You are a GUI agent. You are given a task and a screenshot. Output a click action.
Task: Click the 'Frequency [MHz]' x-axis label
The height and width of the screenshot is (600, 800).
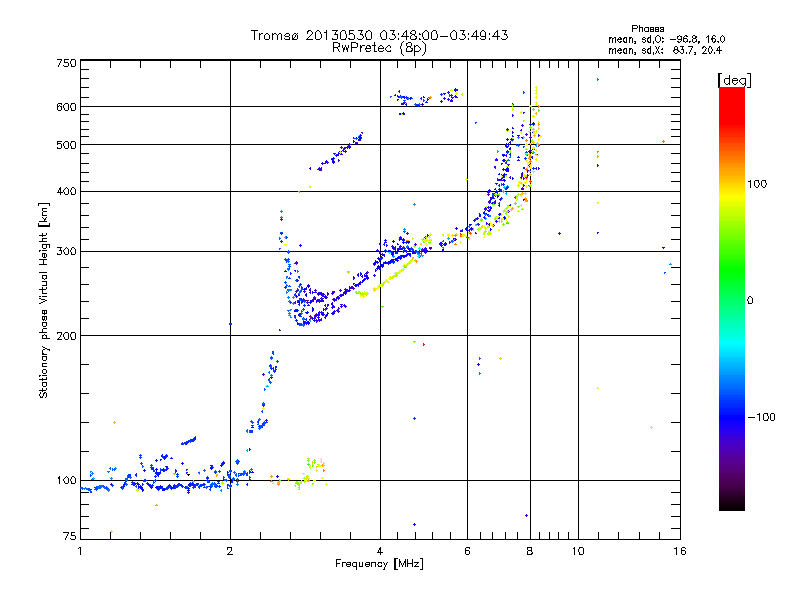(379, 564)
